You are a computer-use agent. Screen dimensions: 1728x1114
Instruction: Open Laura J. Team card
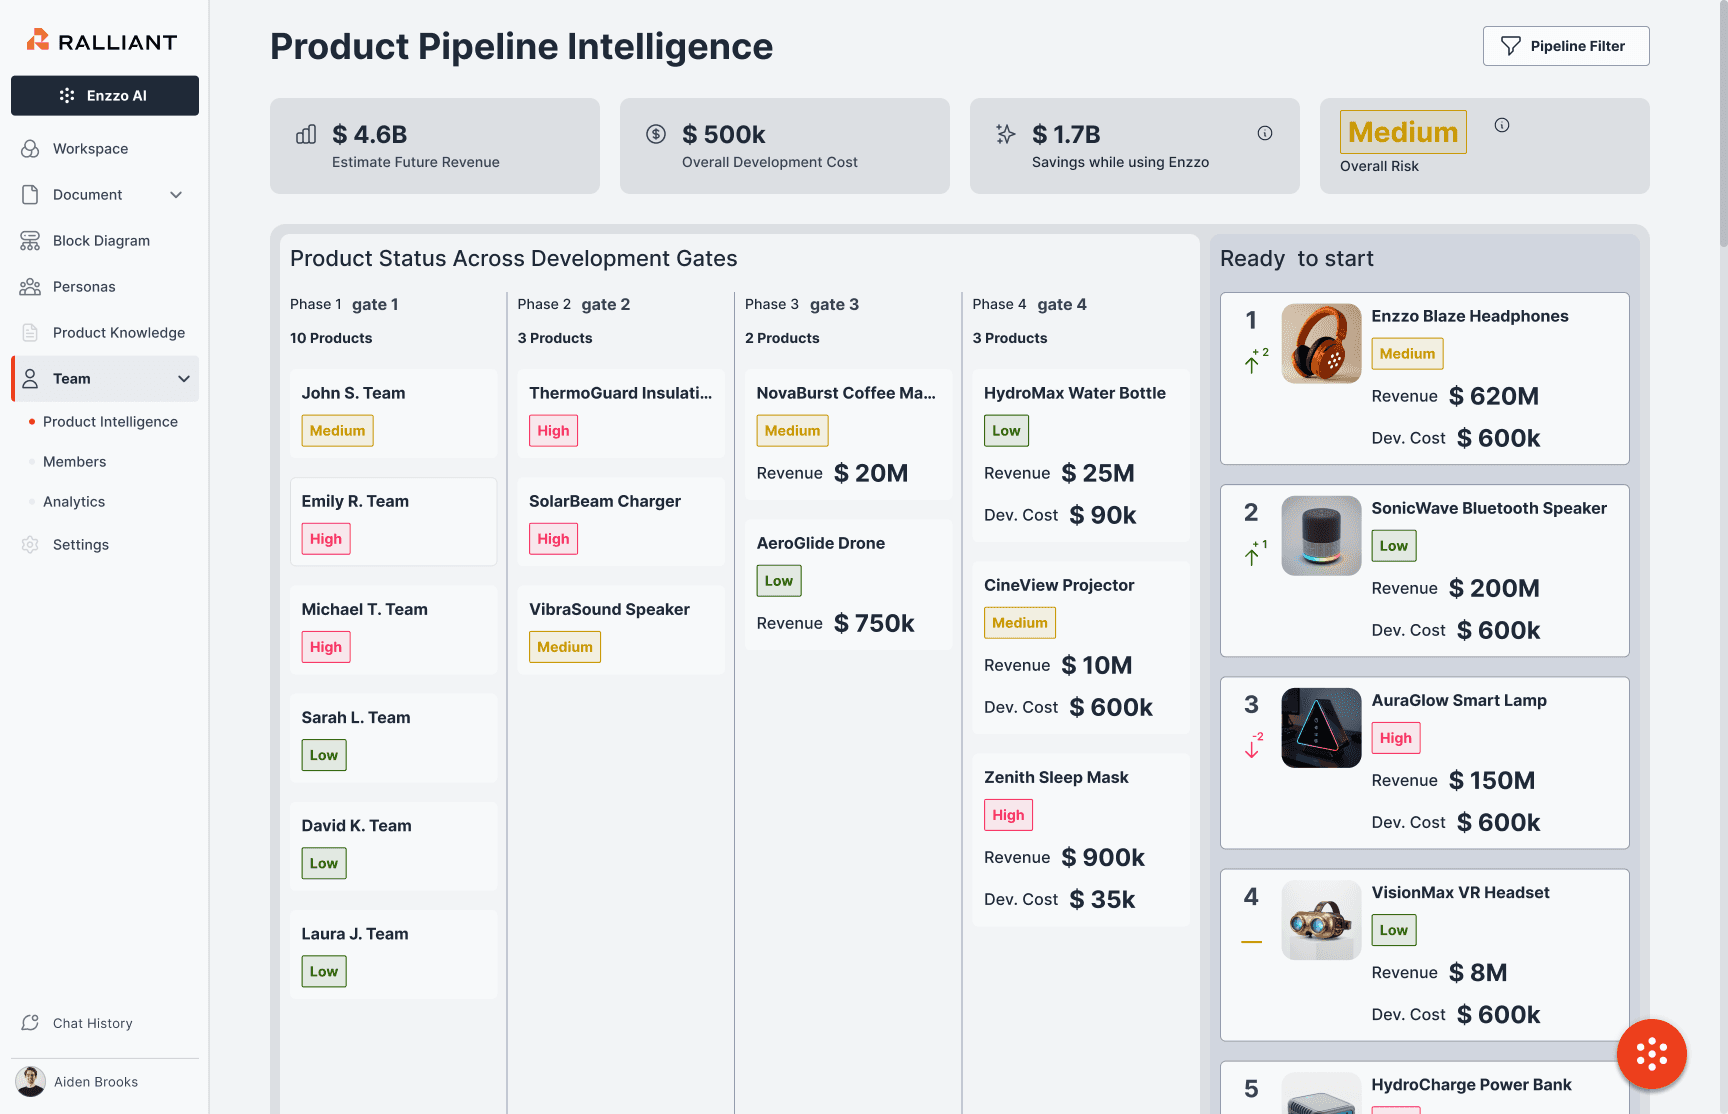click(394, 954)
